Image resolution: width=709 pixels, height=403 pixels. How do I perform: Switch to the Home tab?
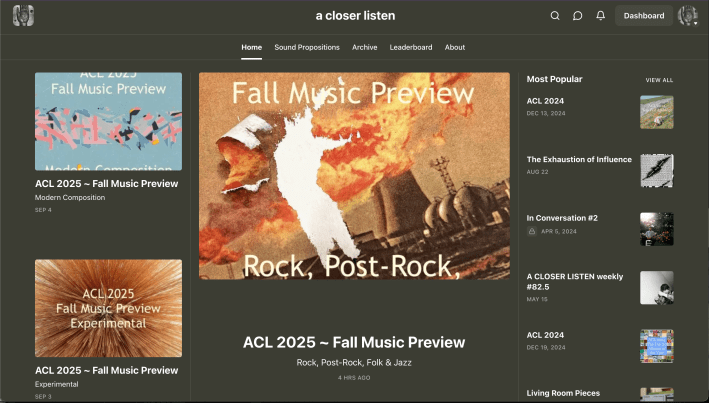click(251, 47)
